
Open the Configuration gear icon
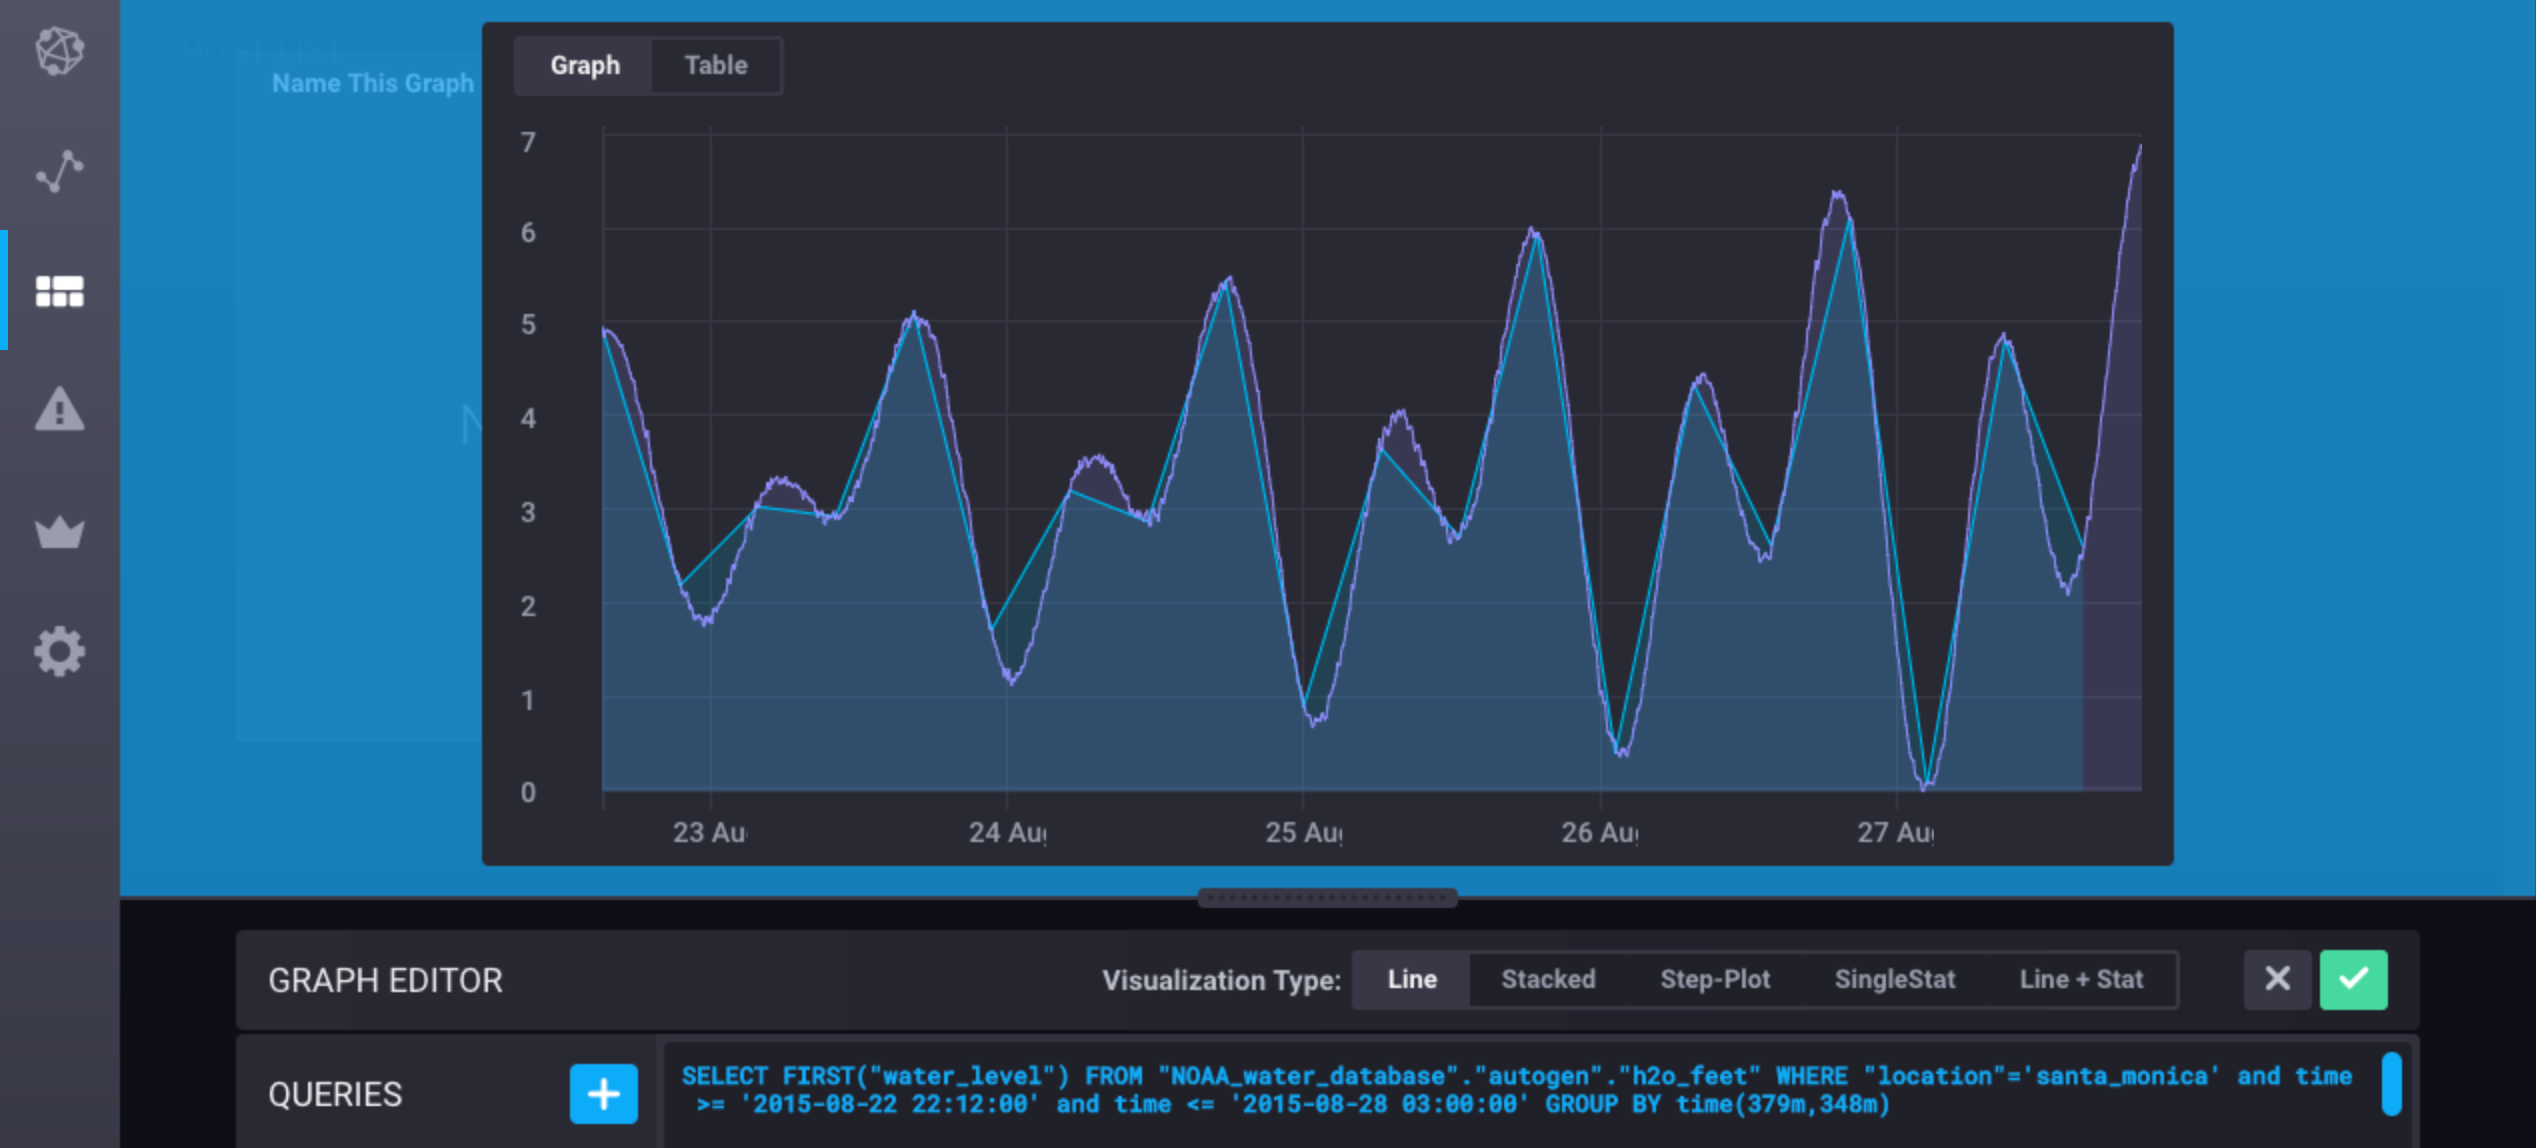pyautogui.click(x=59, y=651)
